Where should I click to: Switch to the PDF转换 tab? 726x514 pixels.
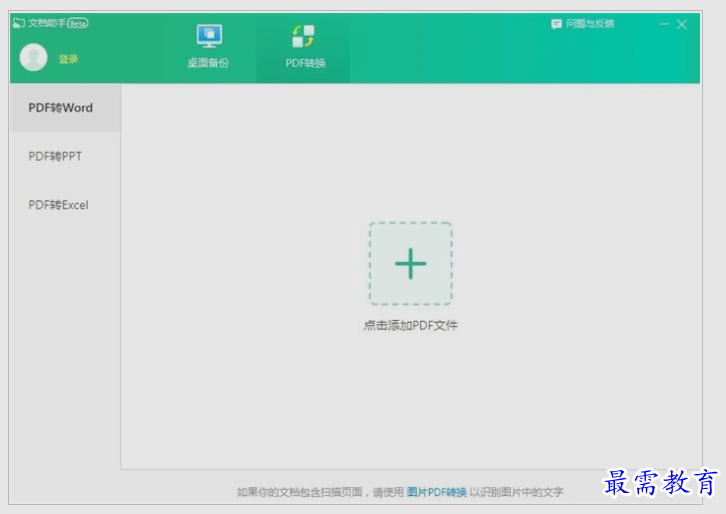[x=304, y=48]
